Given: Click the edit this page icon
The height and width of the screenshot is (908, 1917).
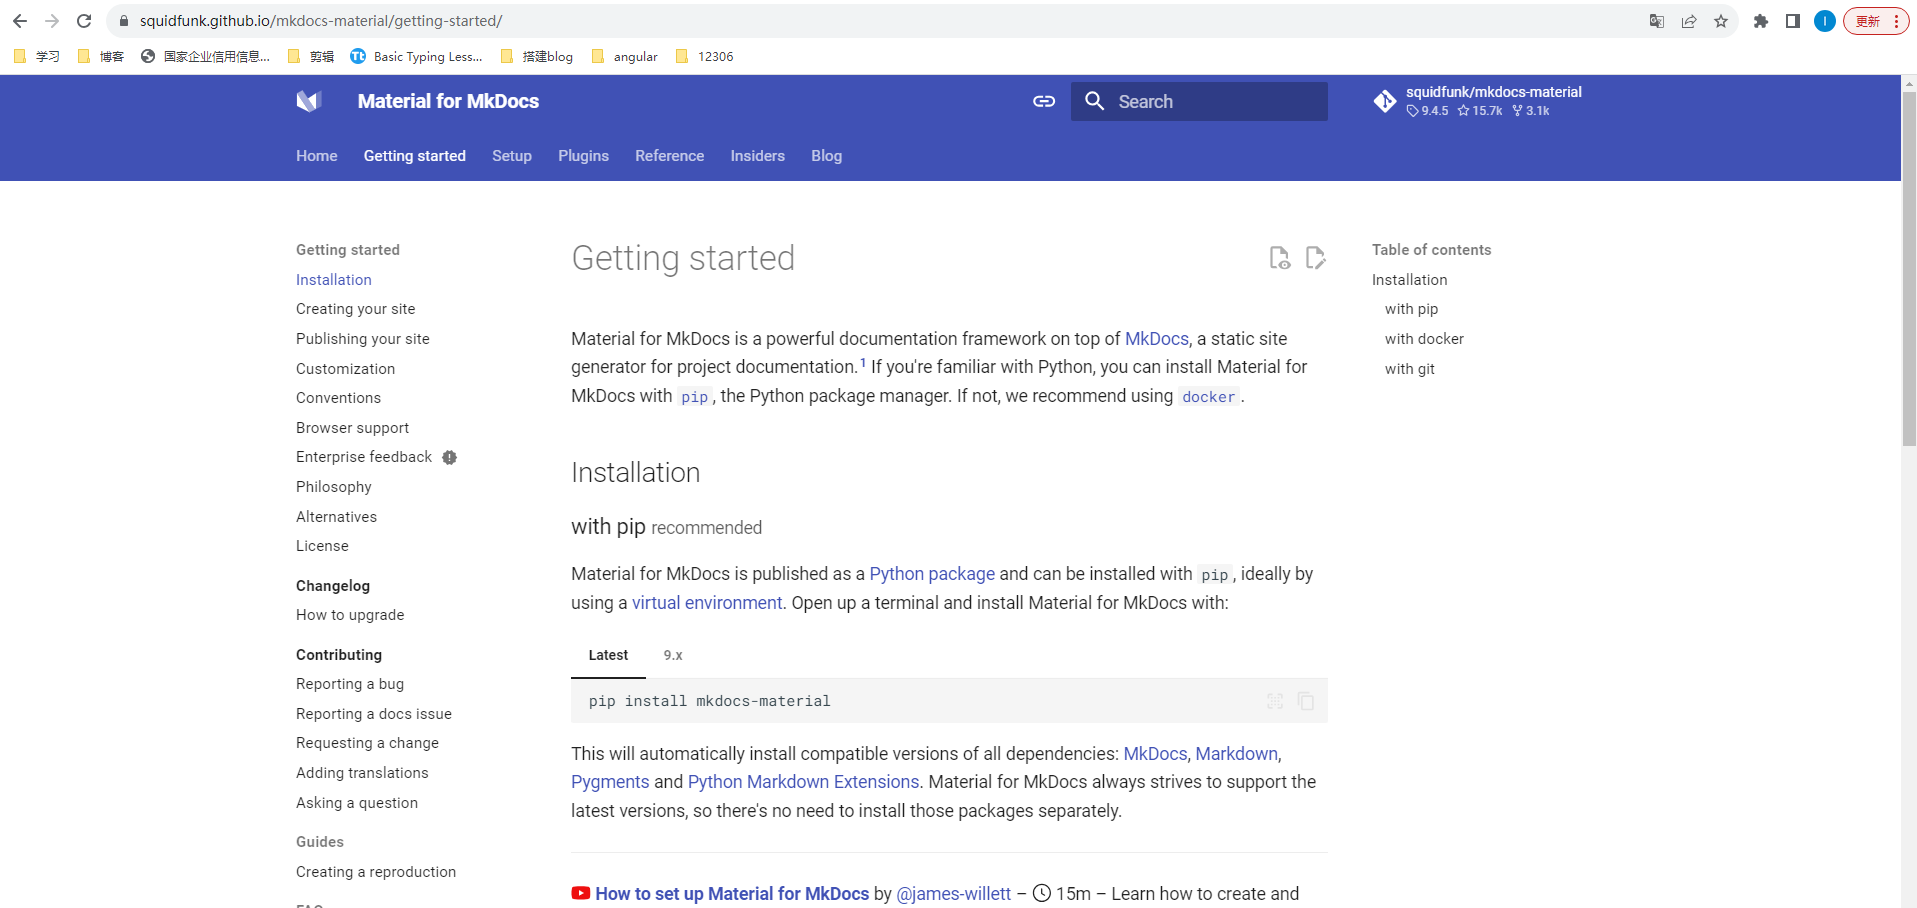Looking at the screenshot, I should click(x=1316, y=258).
